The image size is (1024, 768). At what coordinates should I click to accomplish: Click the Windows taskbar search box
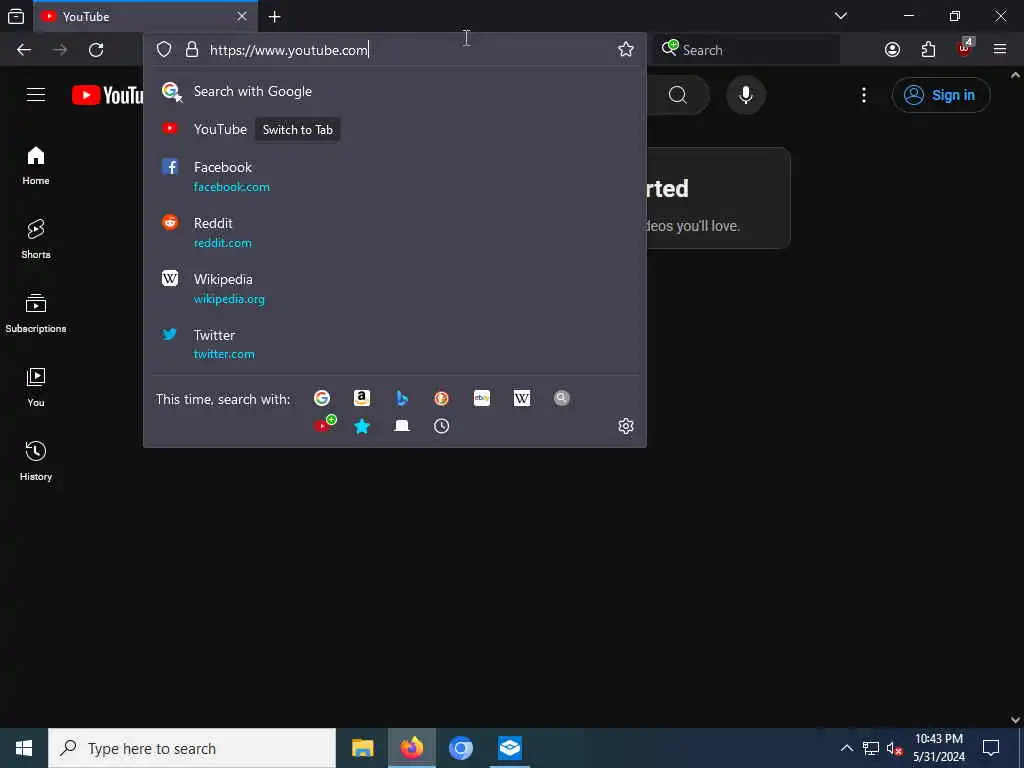click(x=192, y=748)
